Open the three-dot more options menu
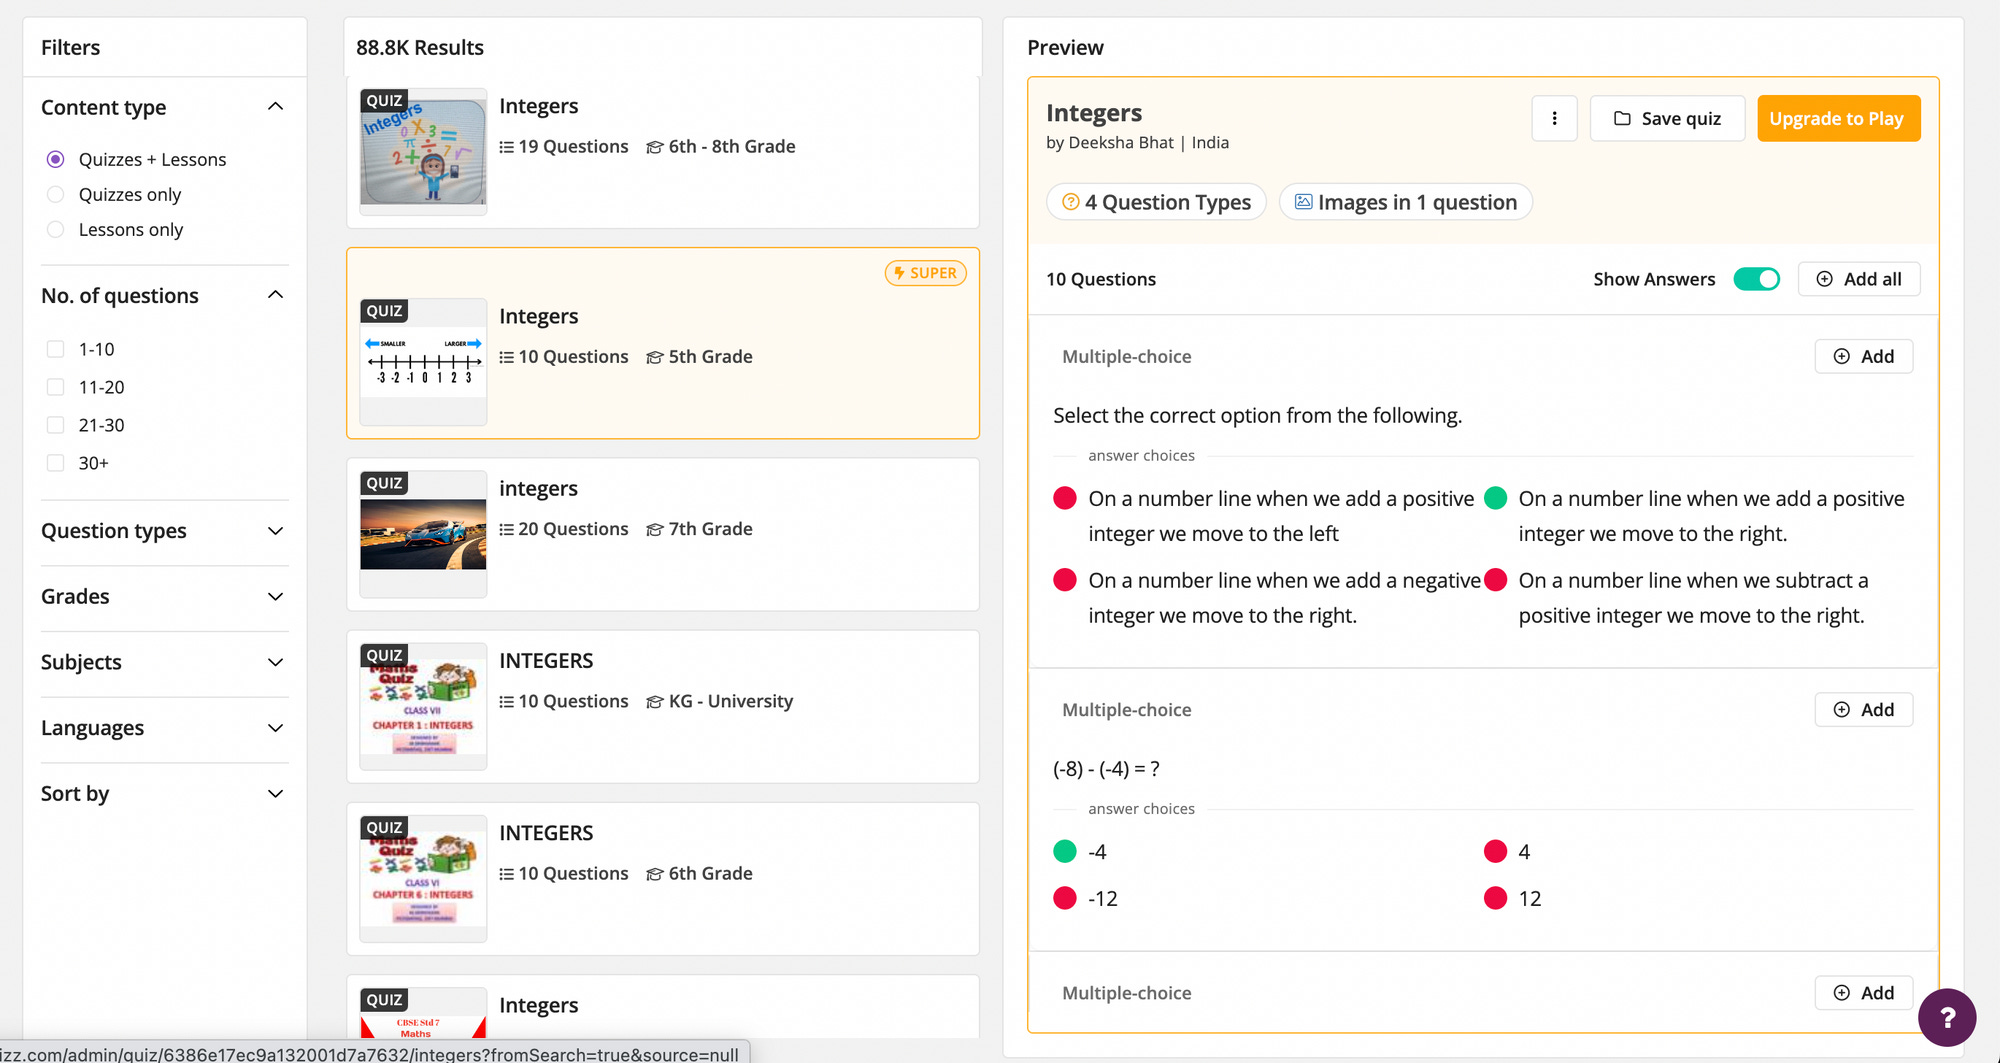The height and width of the screenshot is (1063, 2000). coord(1554,118)
